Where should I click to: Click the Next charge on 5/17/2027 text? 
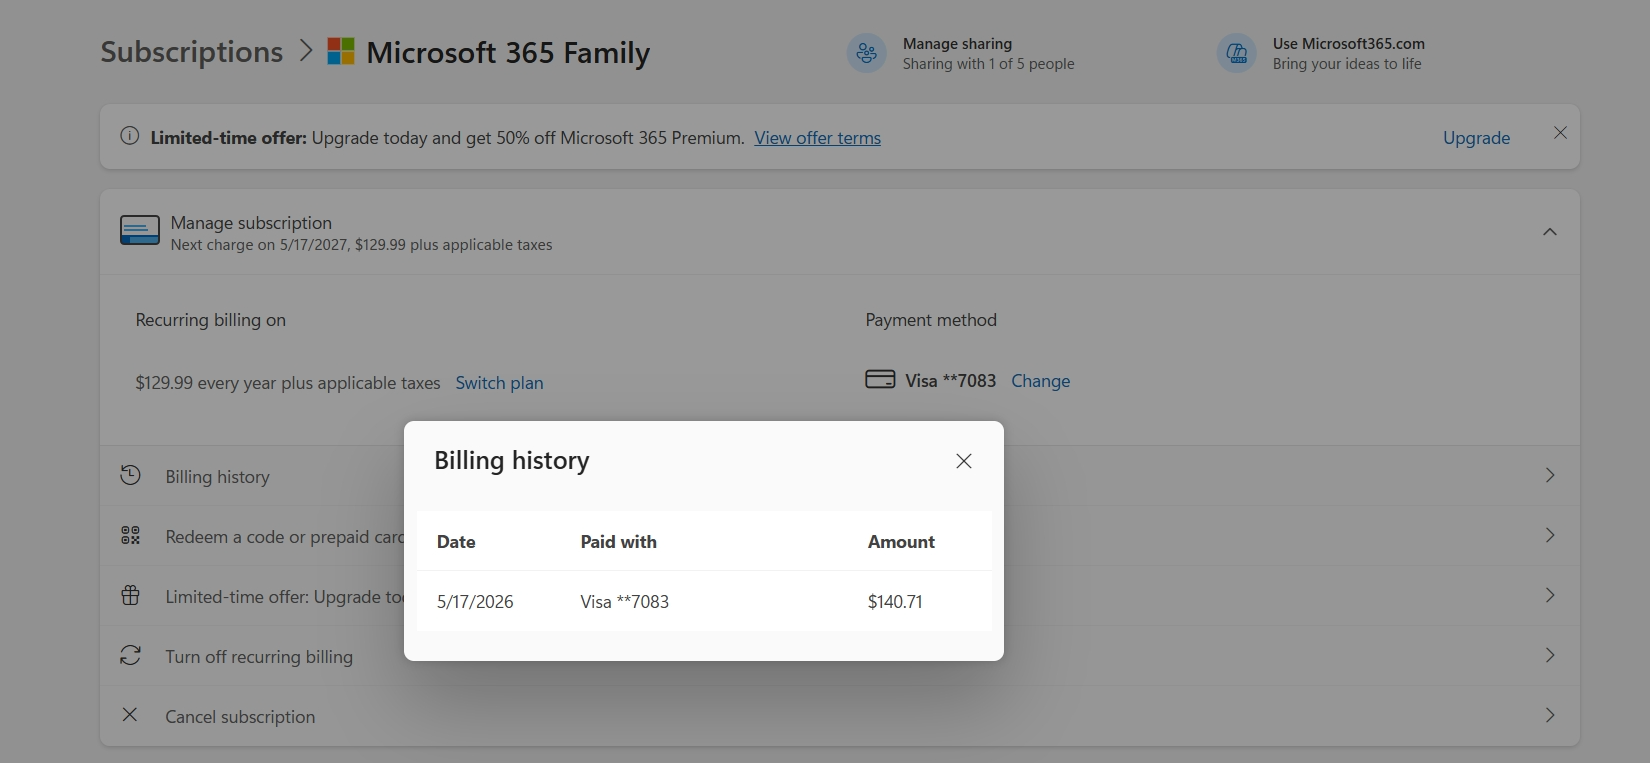tap(361, 245)
